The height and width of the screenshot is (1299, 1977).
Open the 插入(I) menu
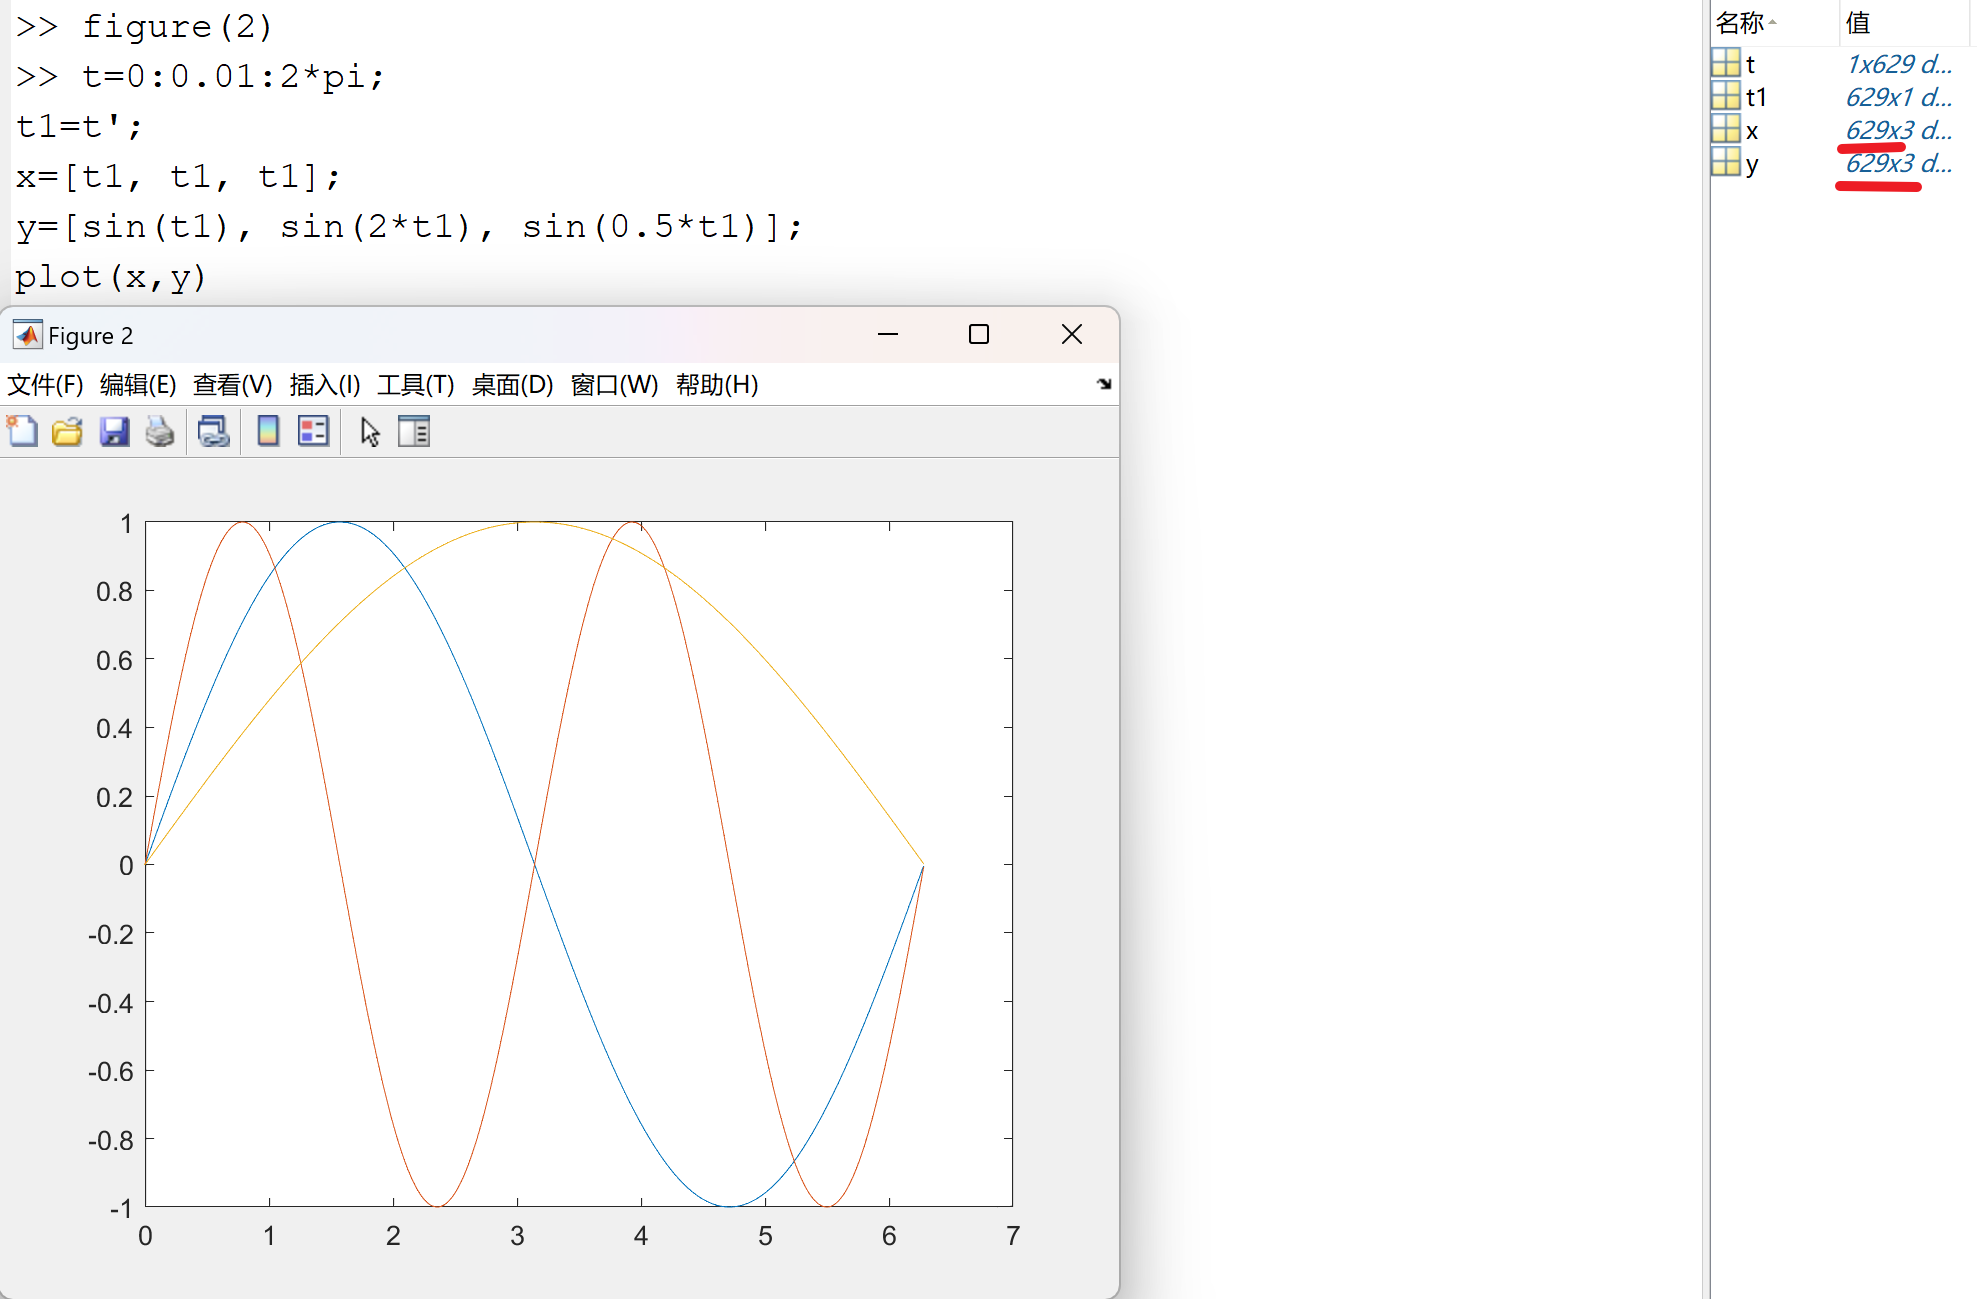325,385
